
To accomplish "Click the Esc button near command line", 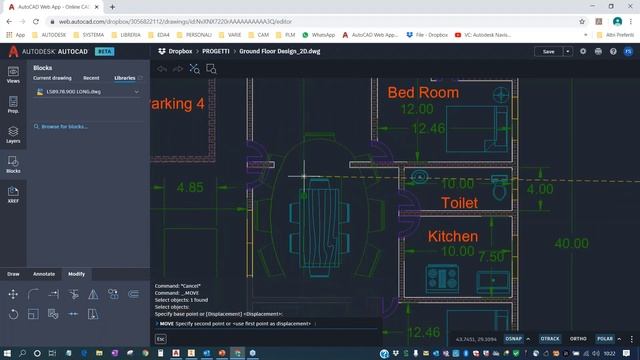I will click(160, 339).
